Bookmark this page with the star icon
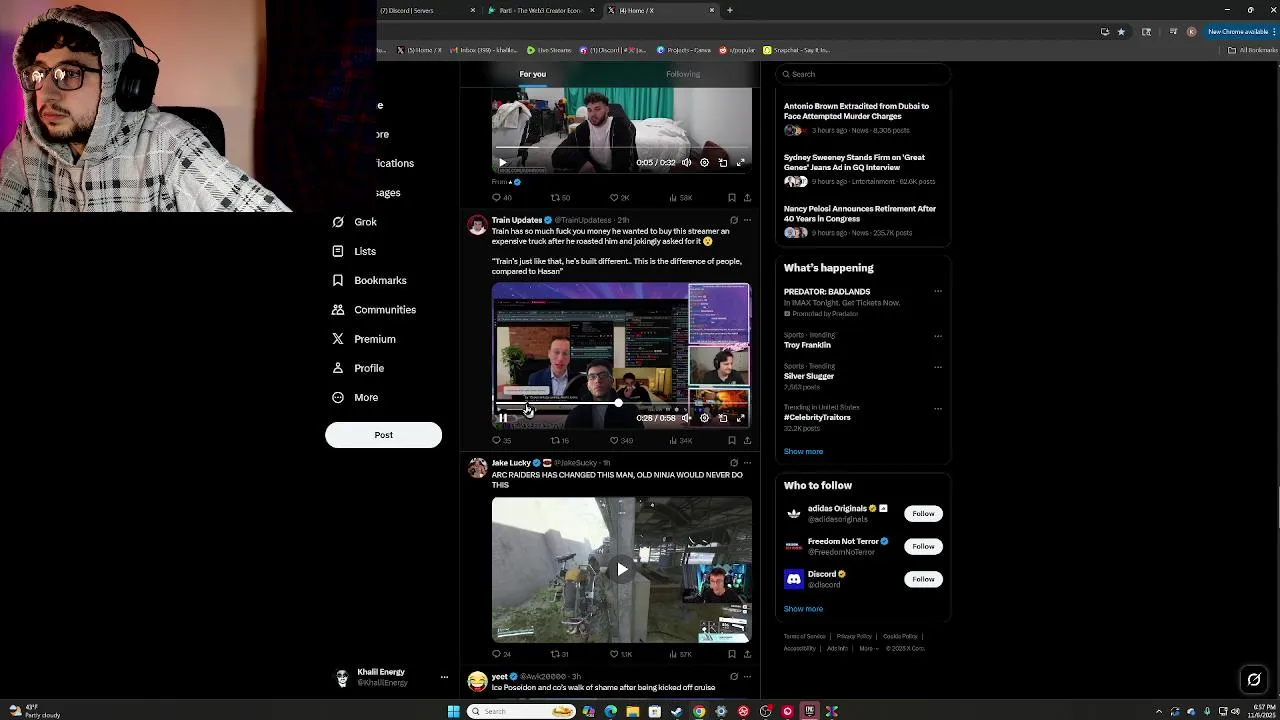The height and width of the screenshot is (720, 1280). click(x=1121, y=32)
